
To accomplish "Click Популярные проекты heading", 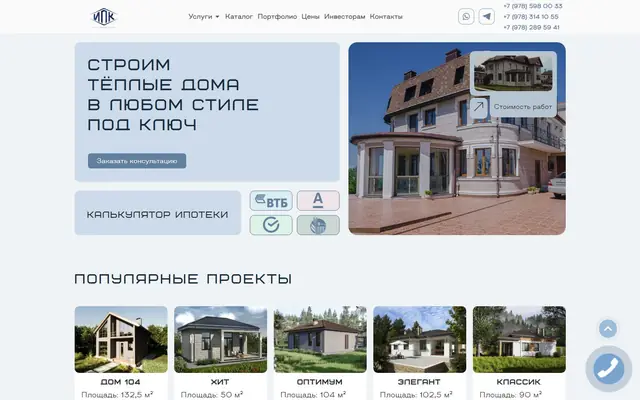I will (183, 279).
